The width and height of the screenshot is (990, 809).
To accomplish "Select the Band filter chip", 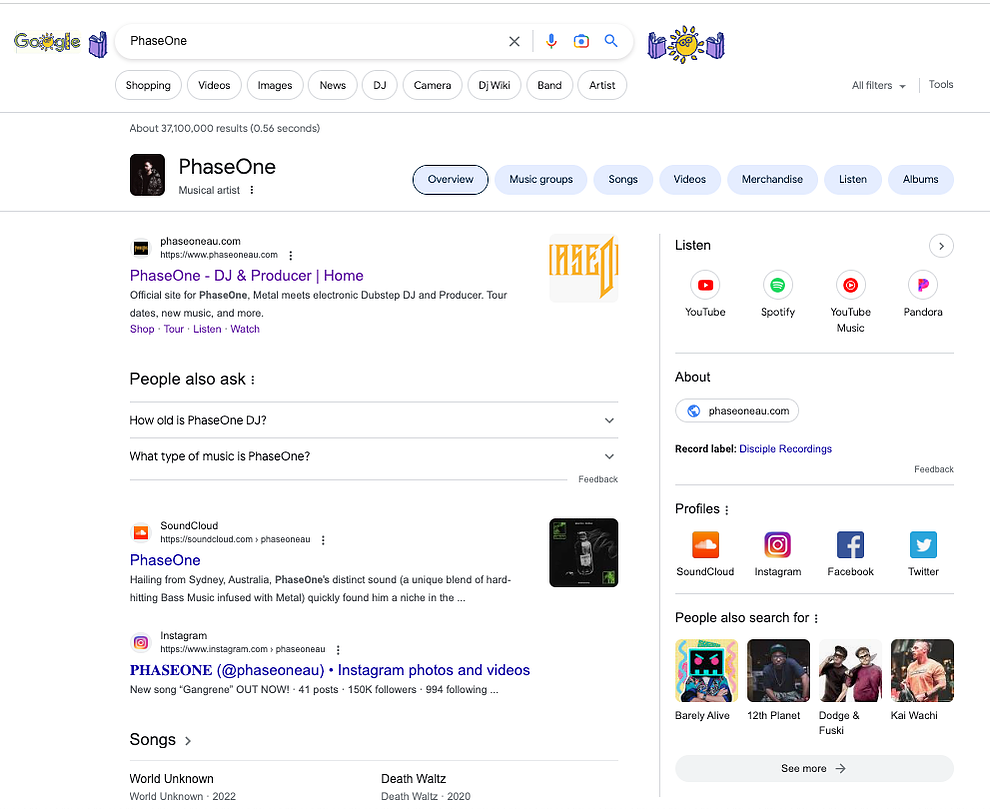I will click(x=549, y=85).
